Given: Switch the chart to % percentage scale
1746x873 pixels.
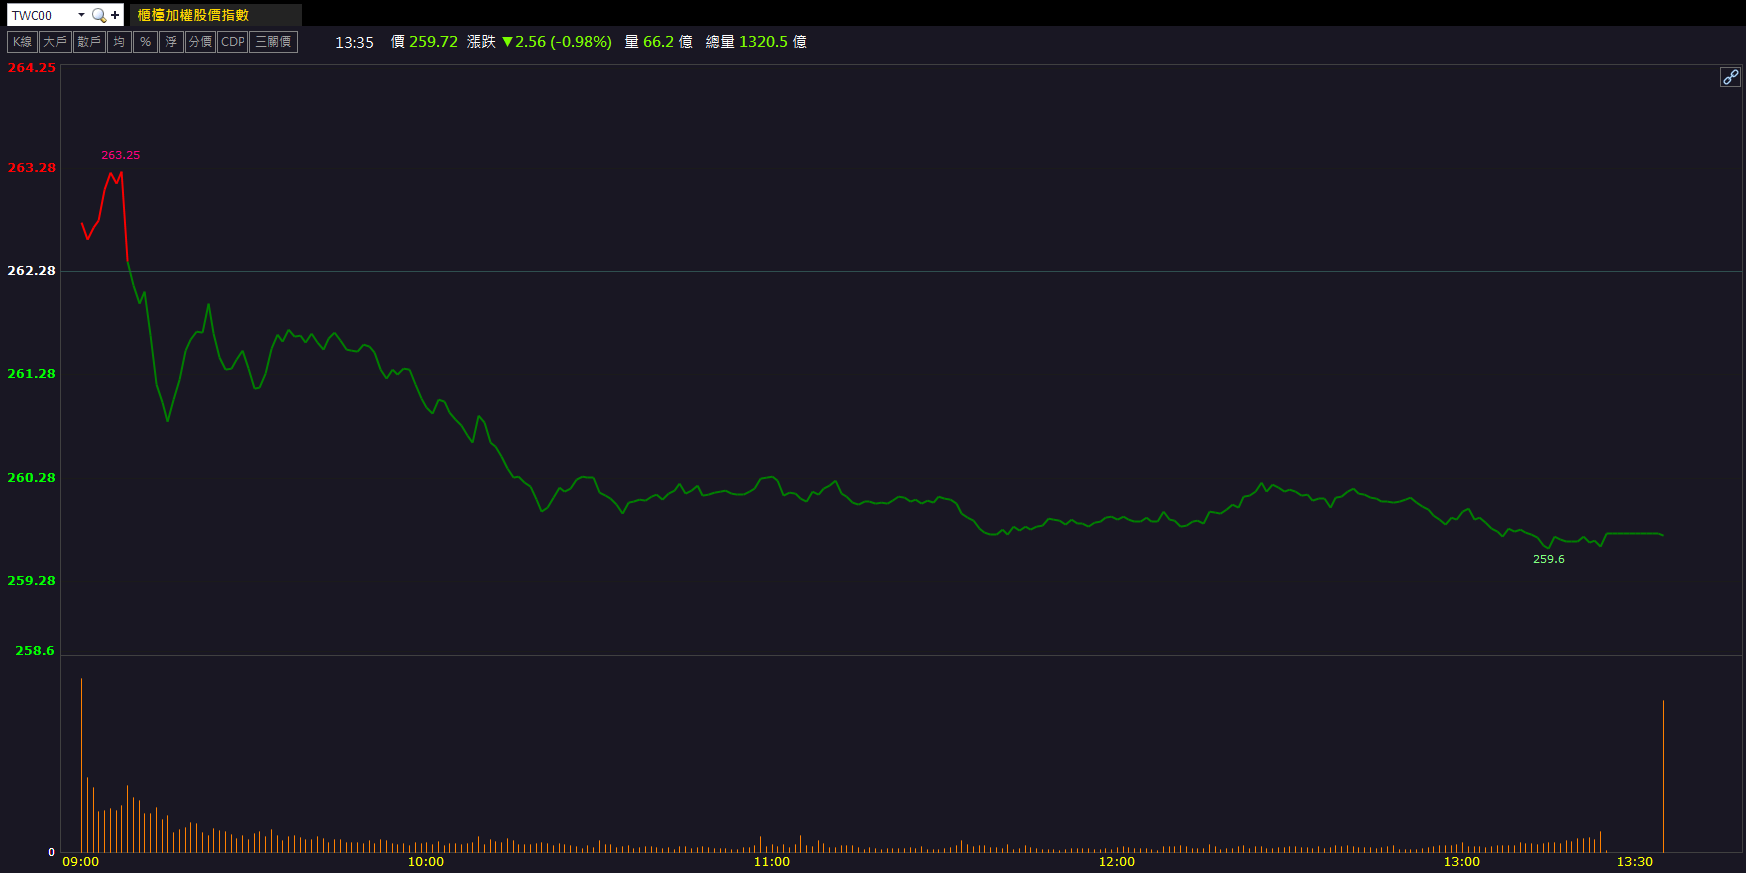Looking at the screenshot, I should click(145, 42).
